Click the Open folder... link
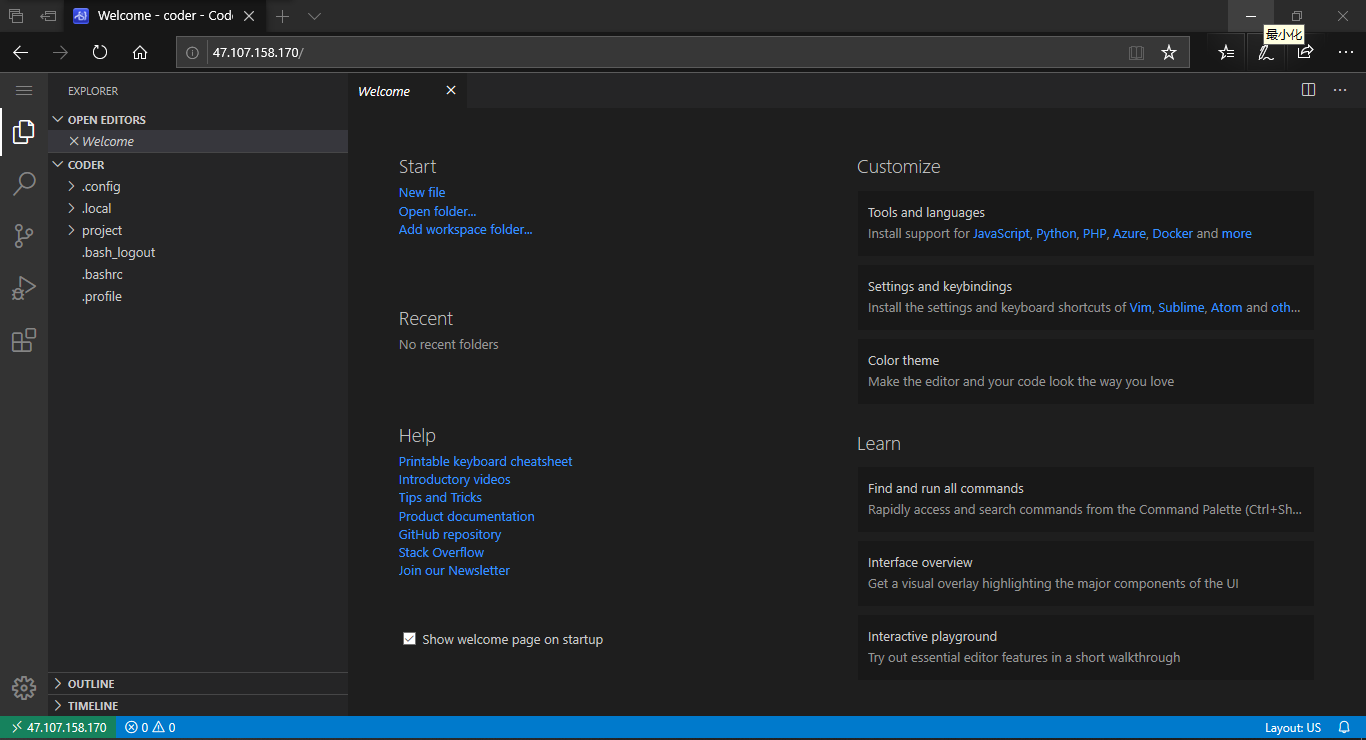1366x740 pixels. pyautogui.click(x=437, y=211)
